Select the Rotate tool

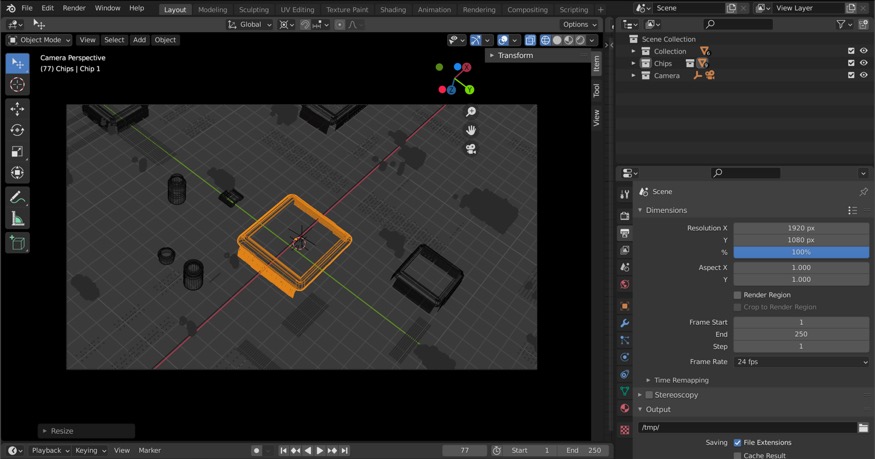tap(17, 130)
